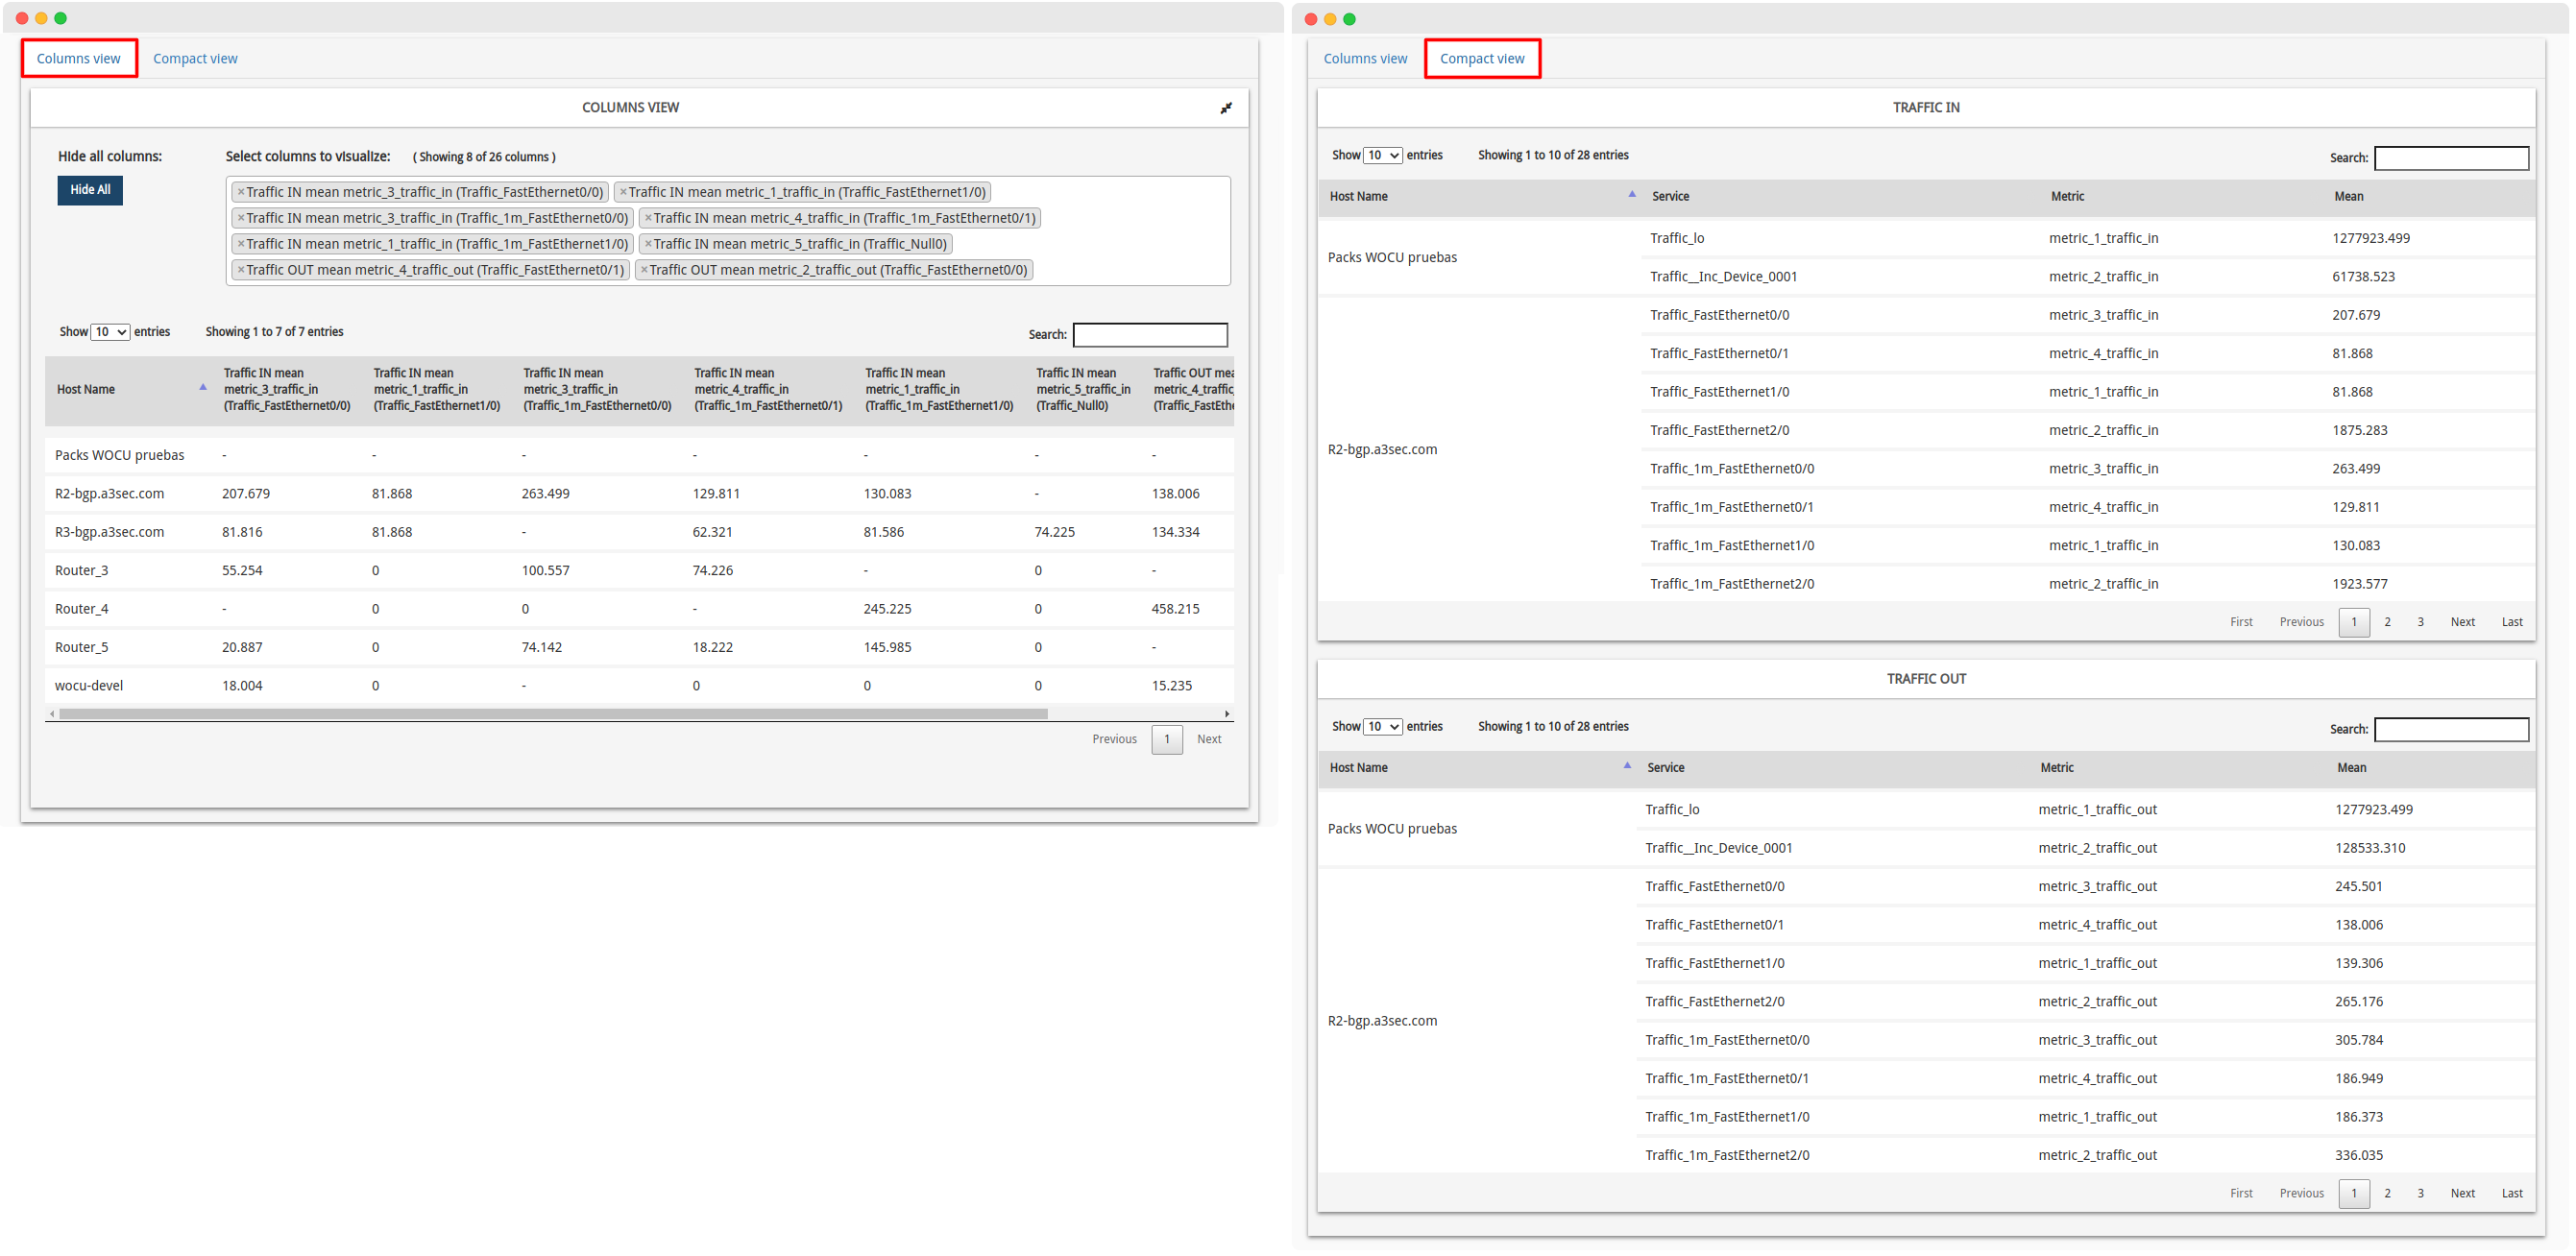2576x1256 pixels.
Task: Sort Traffic OUT table by Host Name arrow
Action: coord(1627,765)
